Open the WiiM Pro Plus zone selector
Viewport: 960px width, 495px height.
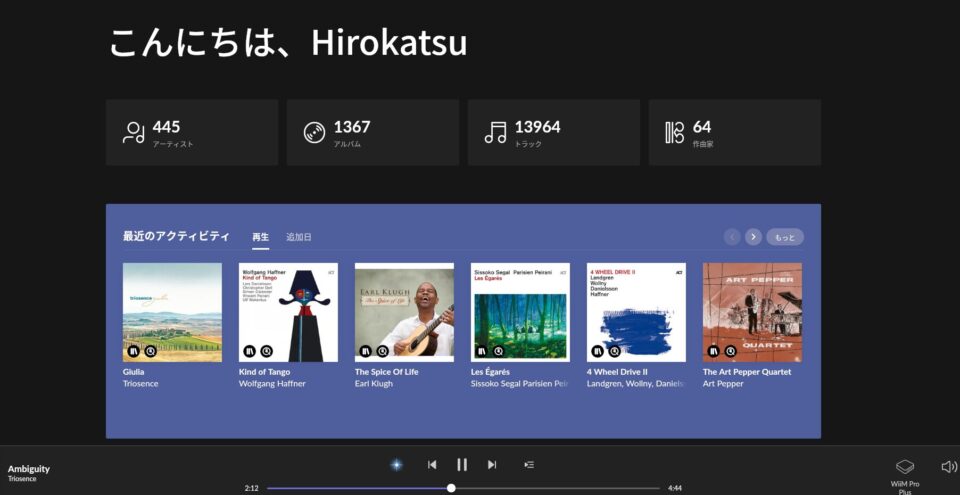[905, 477]
